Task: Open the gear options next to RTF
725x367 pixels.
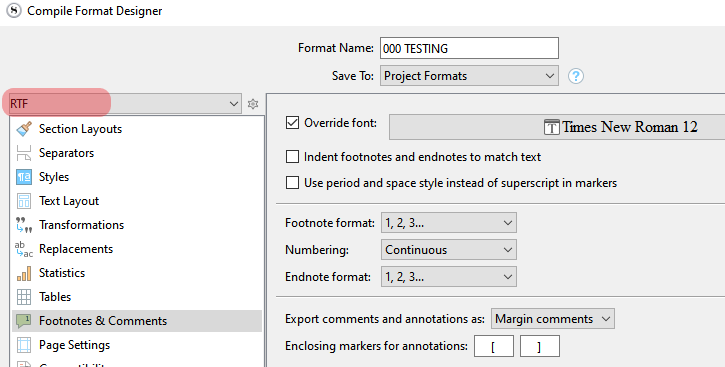Action: click(253, 104)
